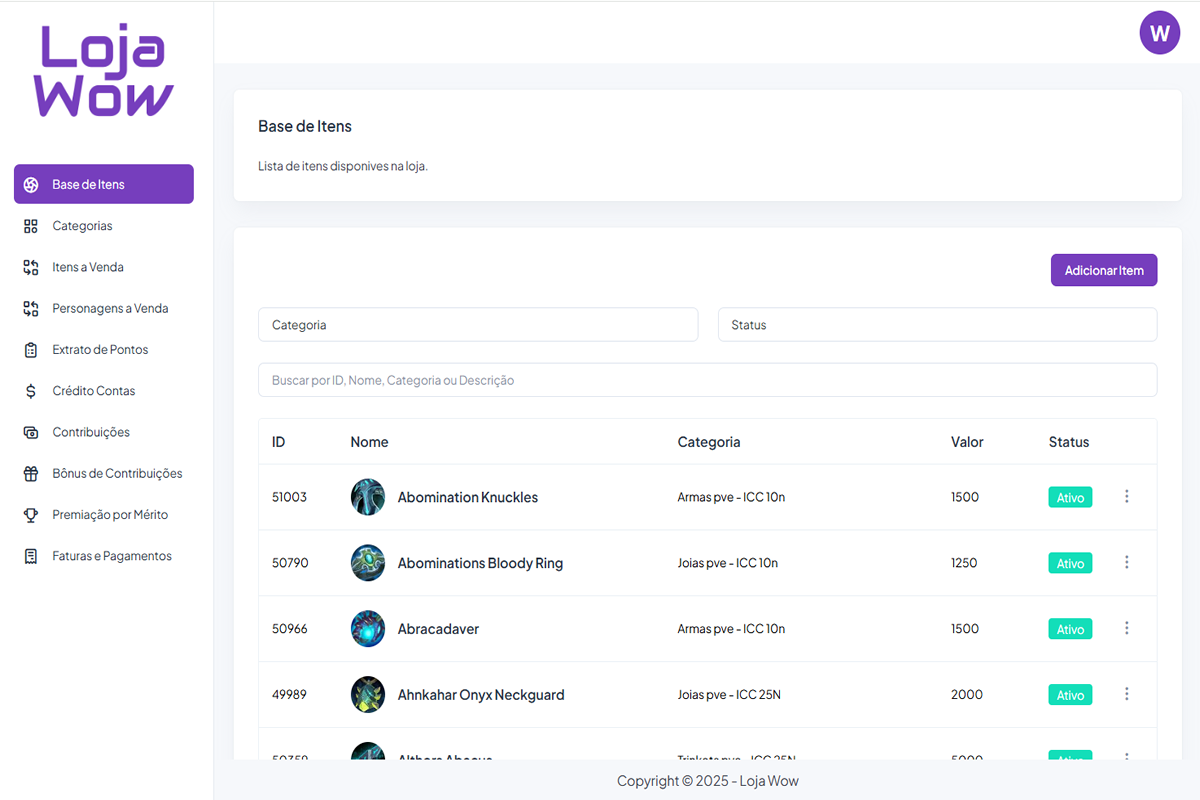Viewport: 1200px width, 800px height.
Task: Click the Contribuições wallet icon
Action: [x=31, y=432]
